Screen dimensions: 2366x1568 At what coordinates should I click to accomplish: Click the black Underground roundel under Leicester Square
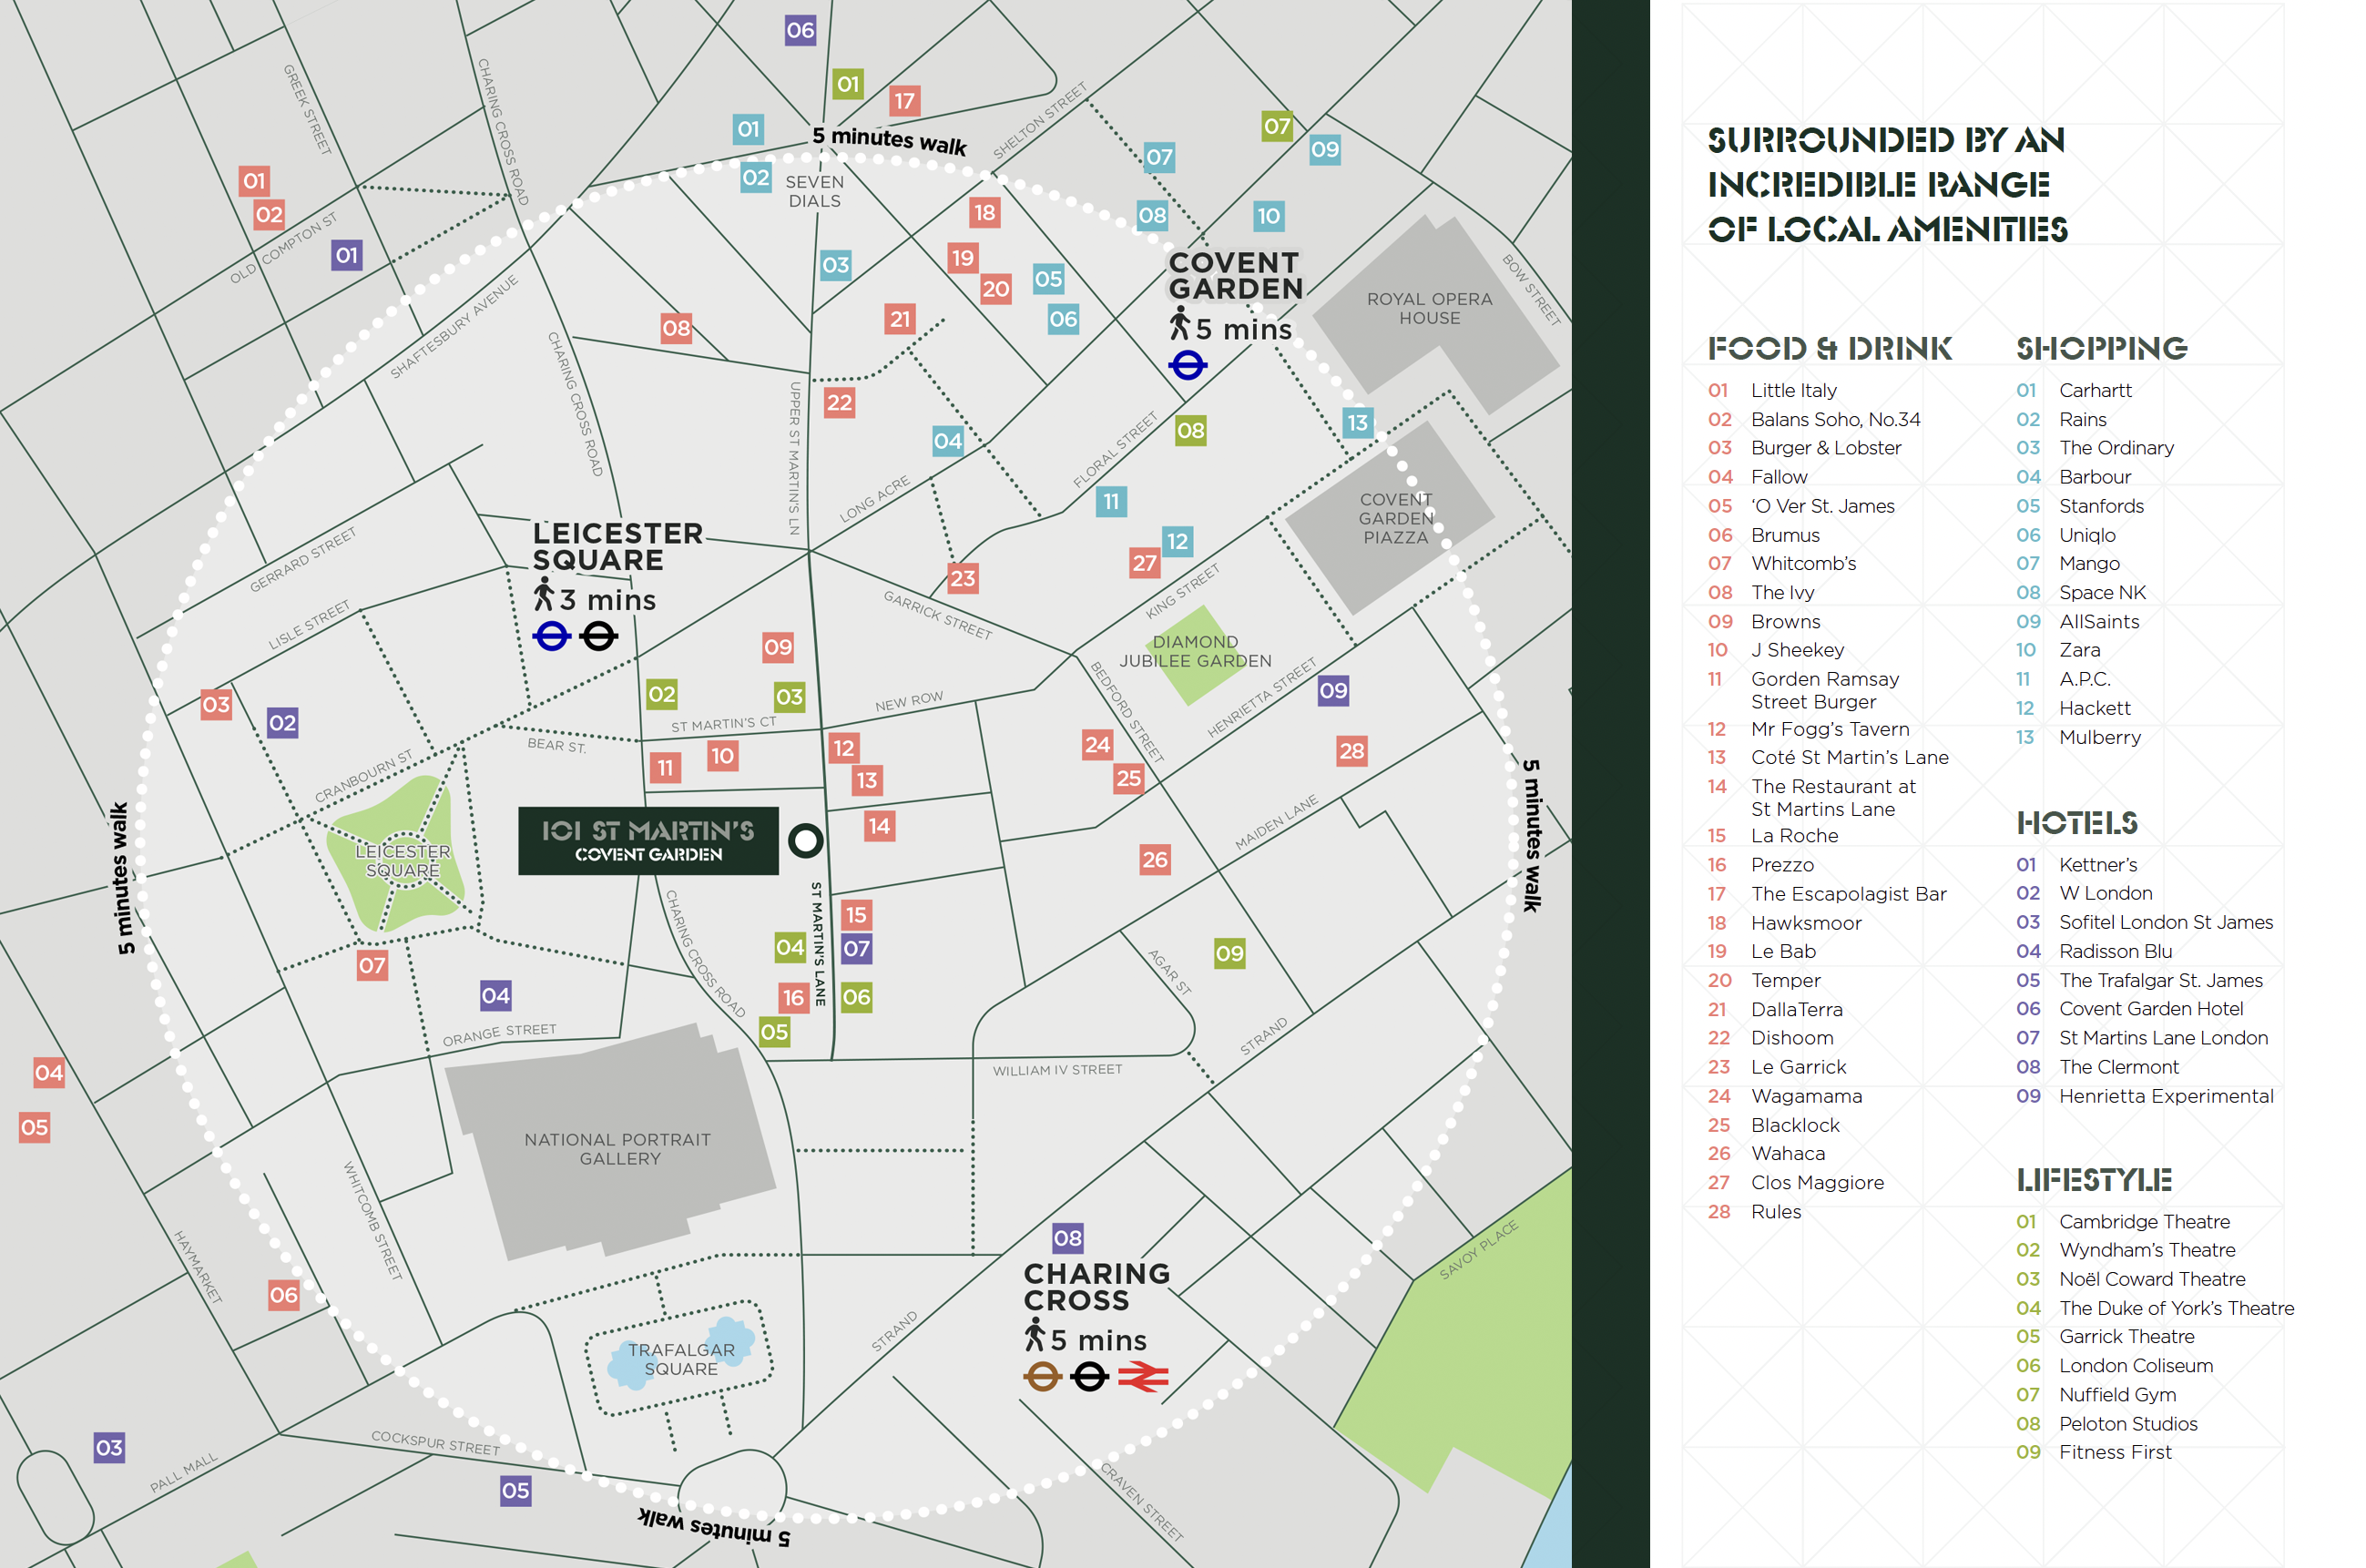[599, 636]
